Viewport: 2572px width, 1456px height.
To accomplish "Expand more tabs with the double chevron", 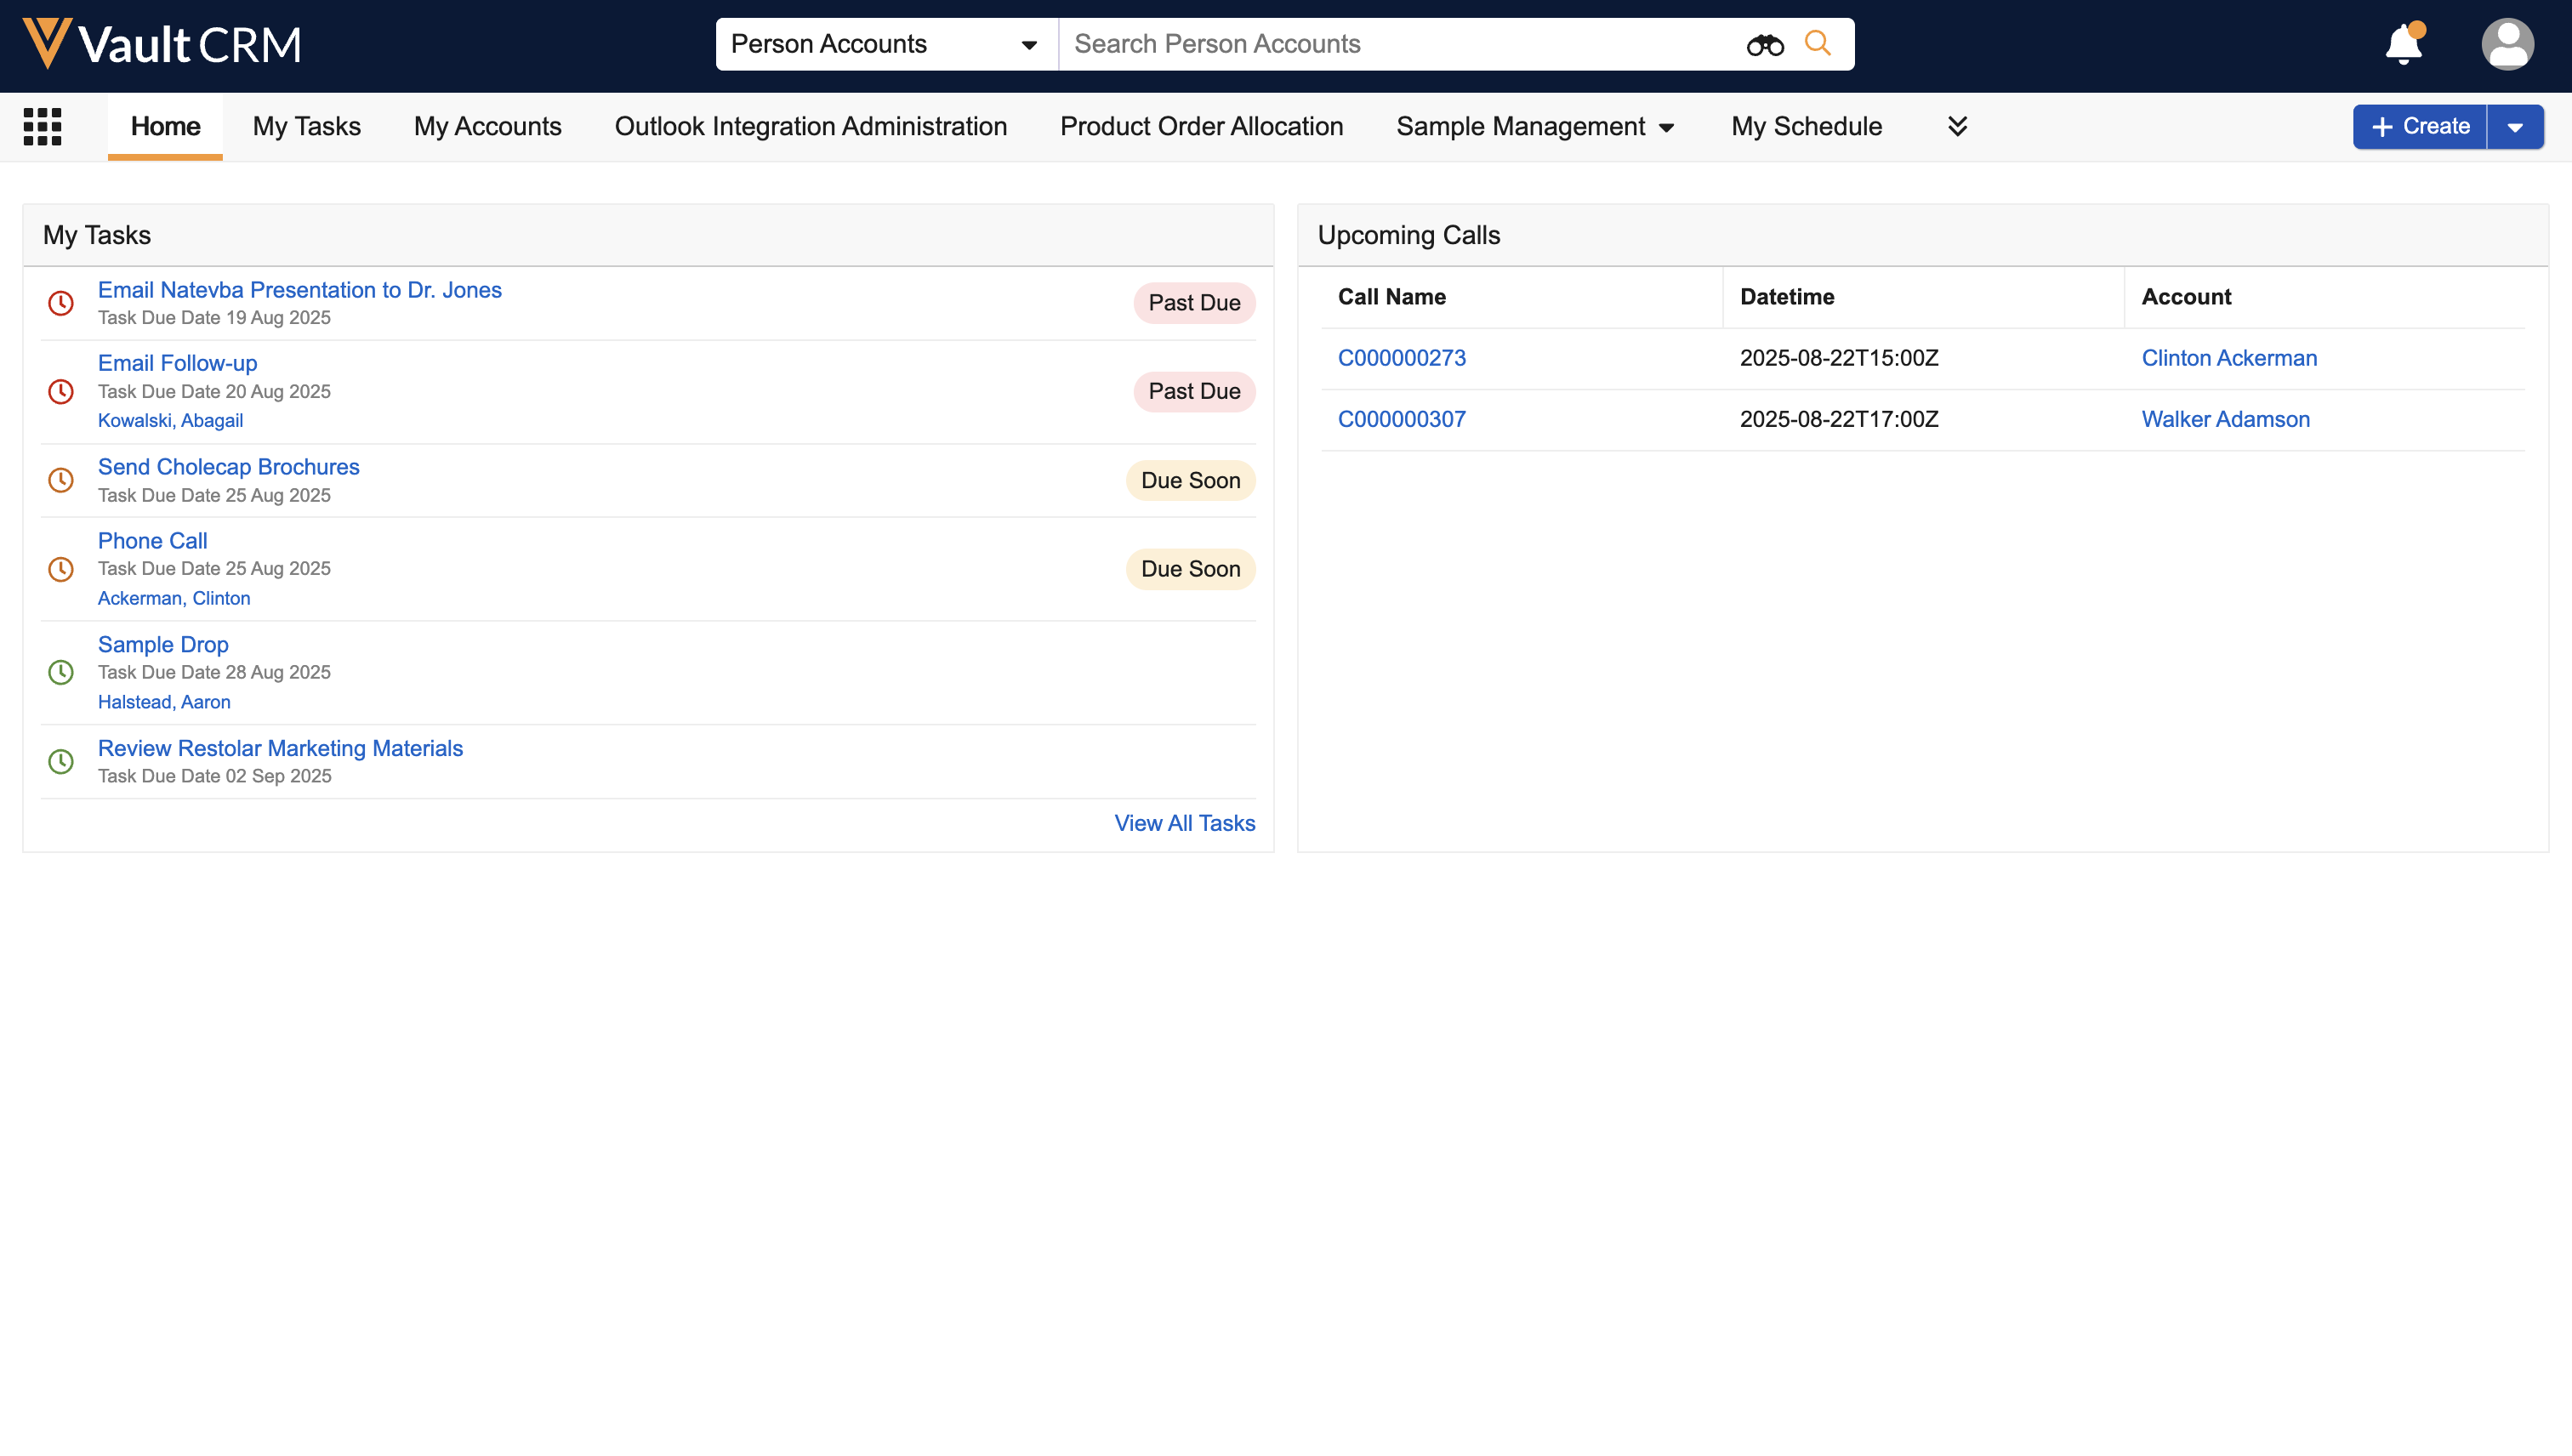I will pos(1958,126).
